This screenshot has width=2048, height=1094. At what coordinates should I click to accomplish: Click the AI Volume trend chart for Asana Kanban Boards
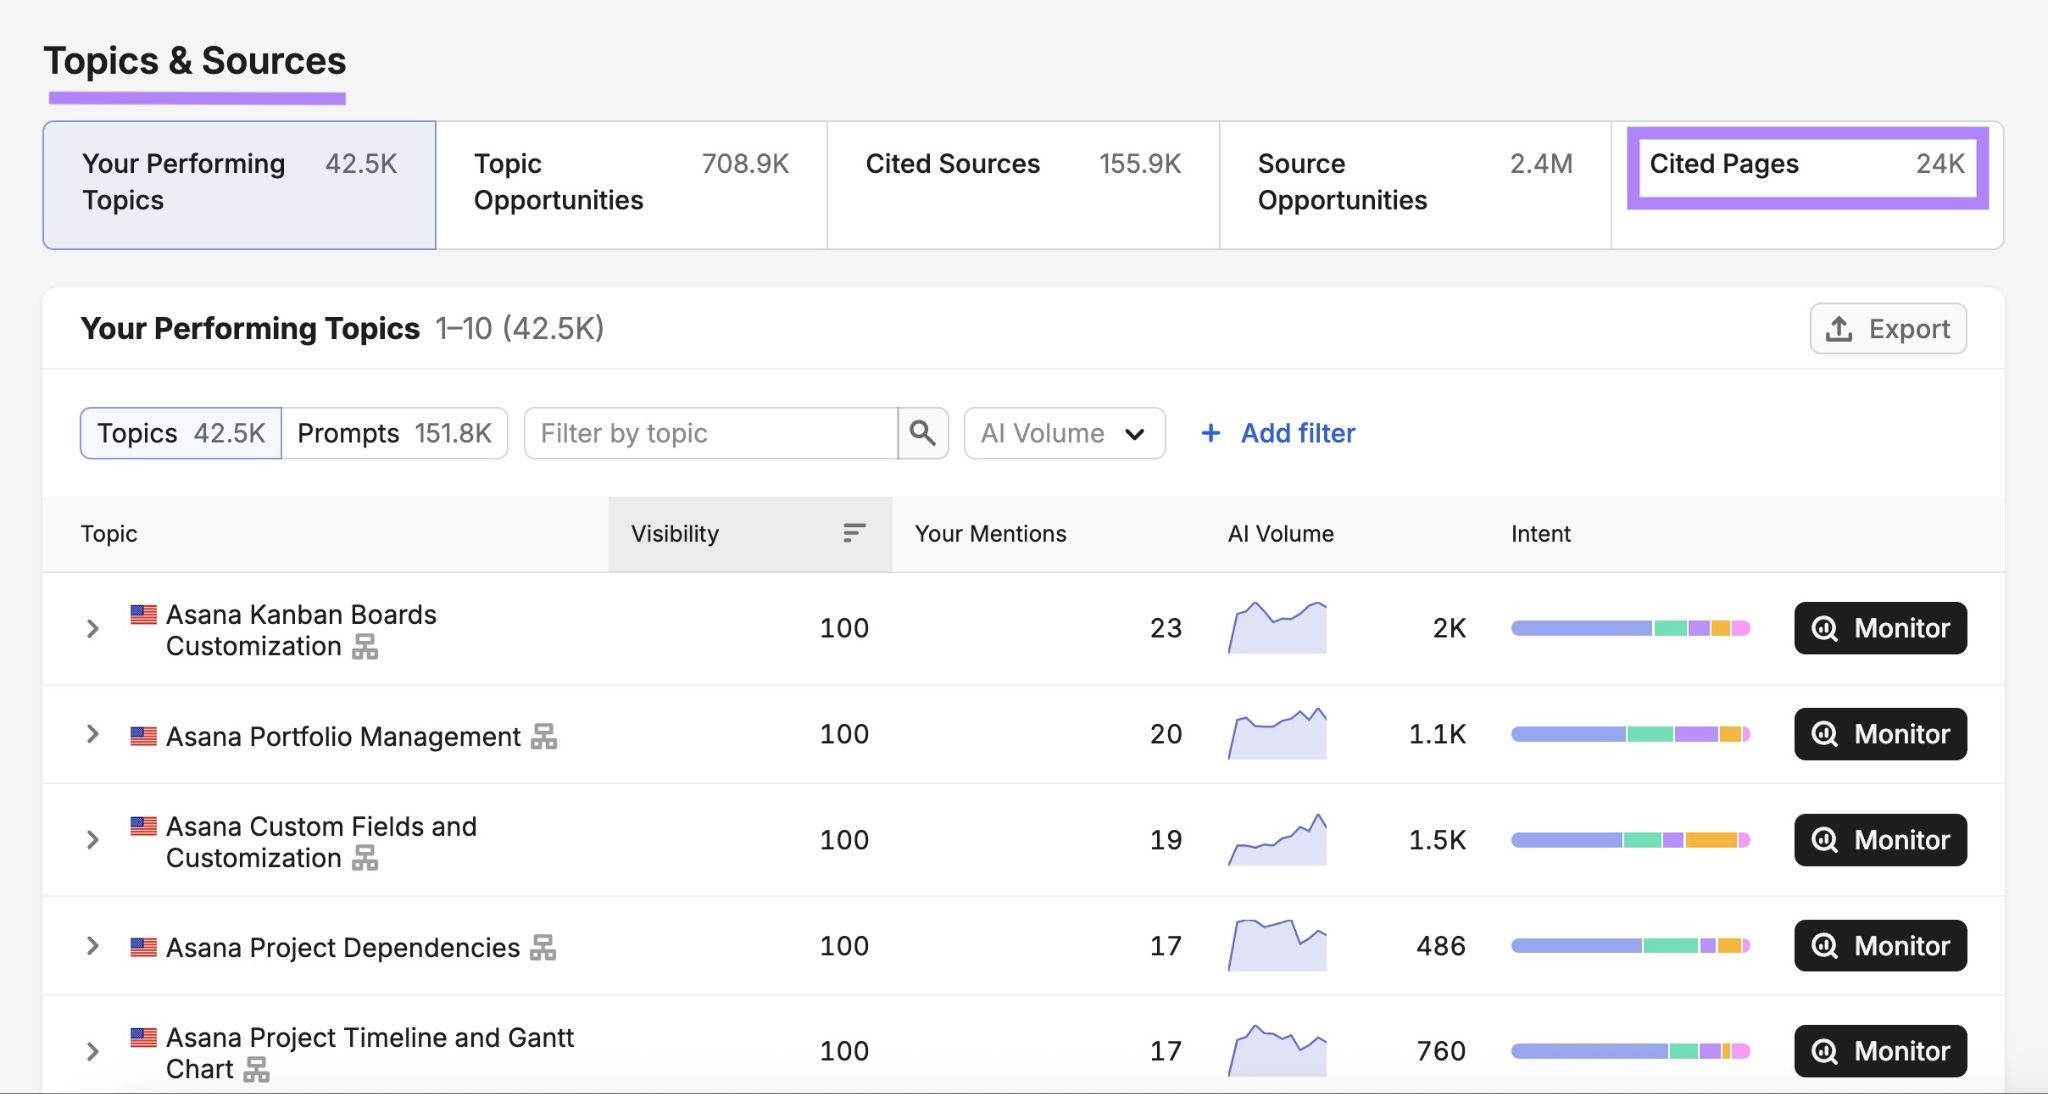tap(1277, 628)
